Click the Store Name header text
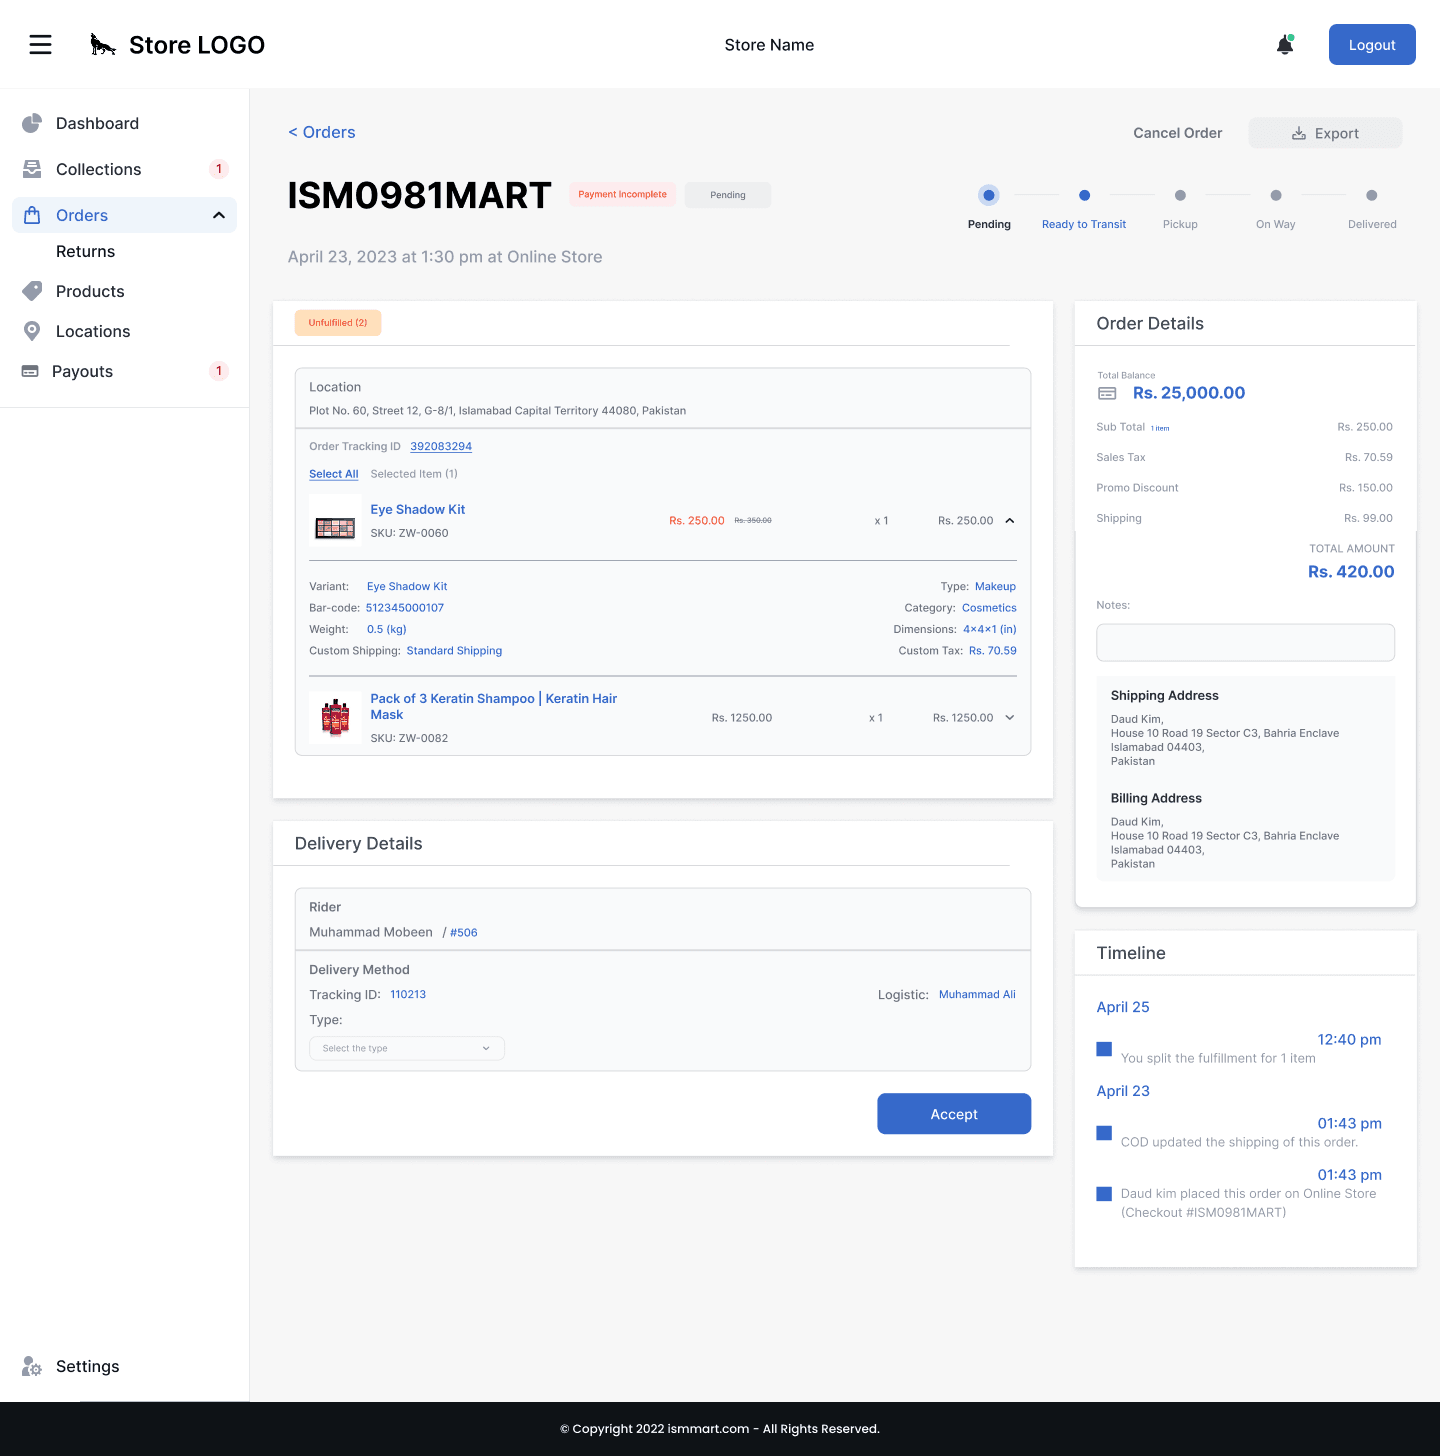The image size is (1440, 1456). 769,45
